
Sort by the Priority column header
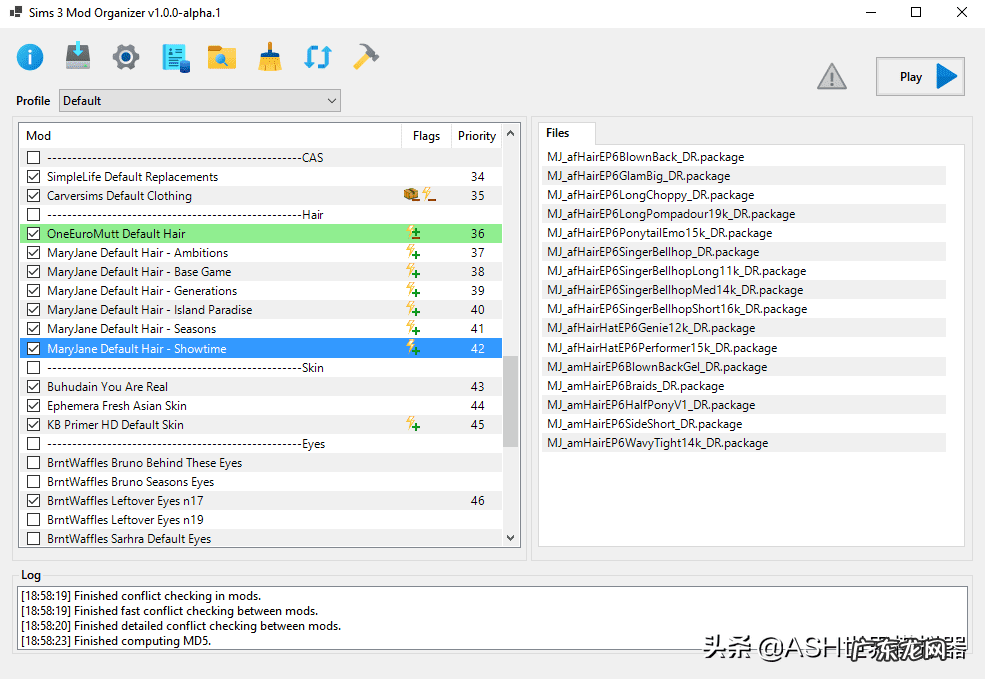(x=476, y=136)
